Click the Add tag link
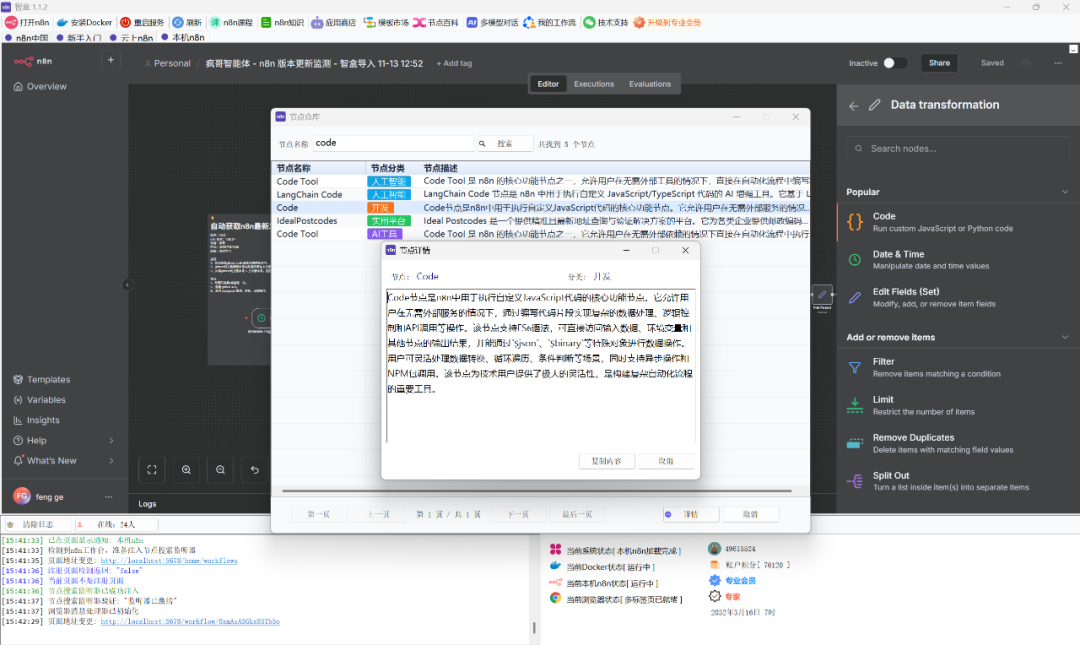 click(454, 63)
